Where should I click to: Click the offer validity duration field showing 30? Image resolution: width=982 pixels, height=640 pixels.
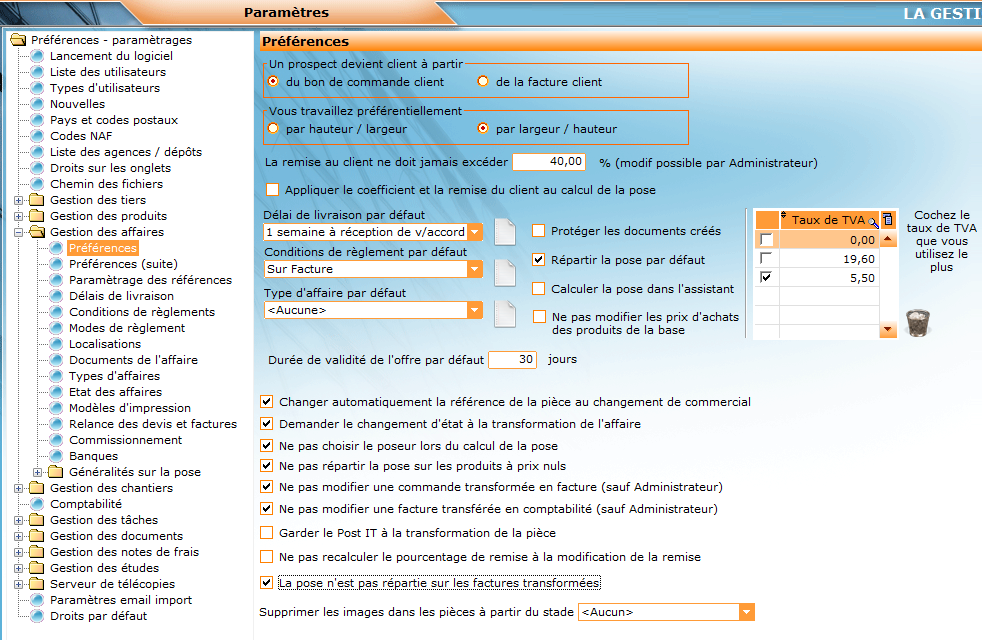click(512, 359)
